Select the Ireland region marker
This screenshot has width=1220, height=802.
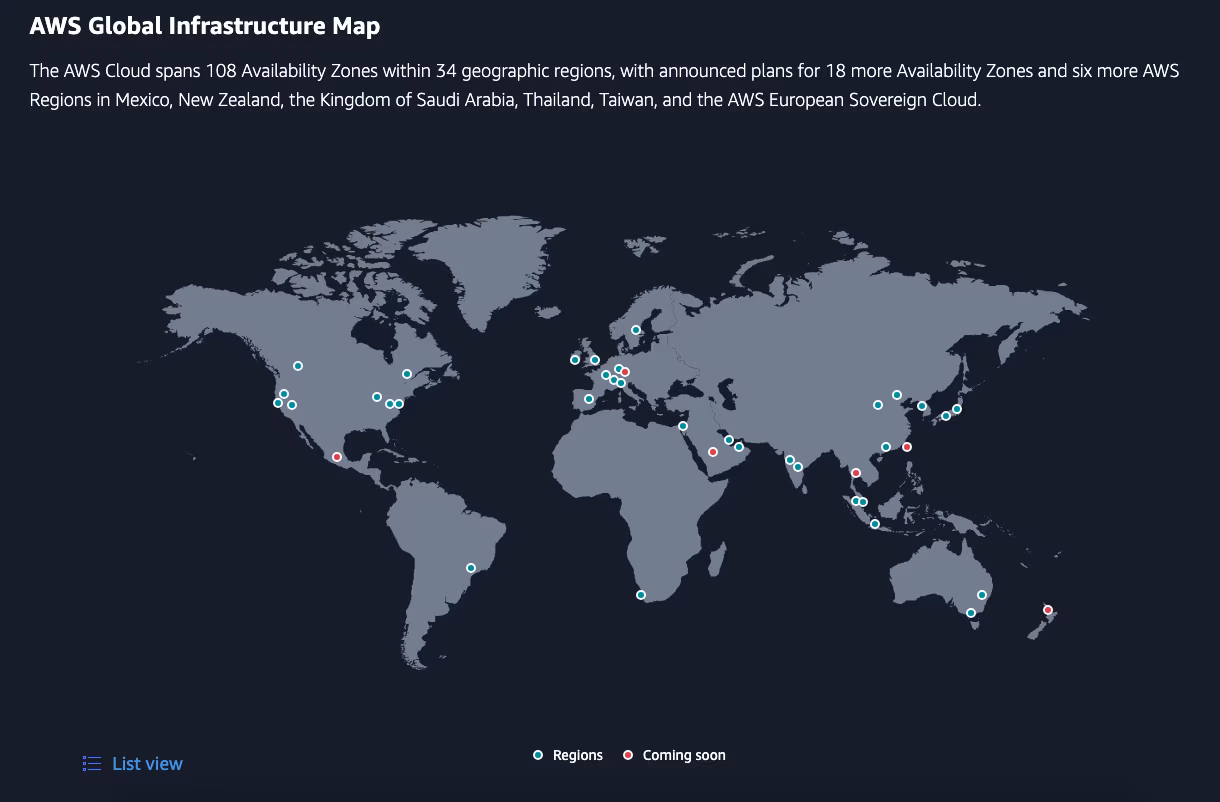pos(575,360)
